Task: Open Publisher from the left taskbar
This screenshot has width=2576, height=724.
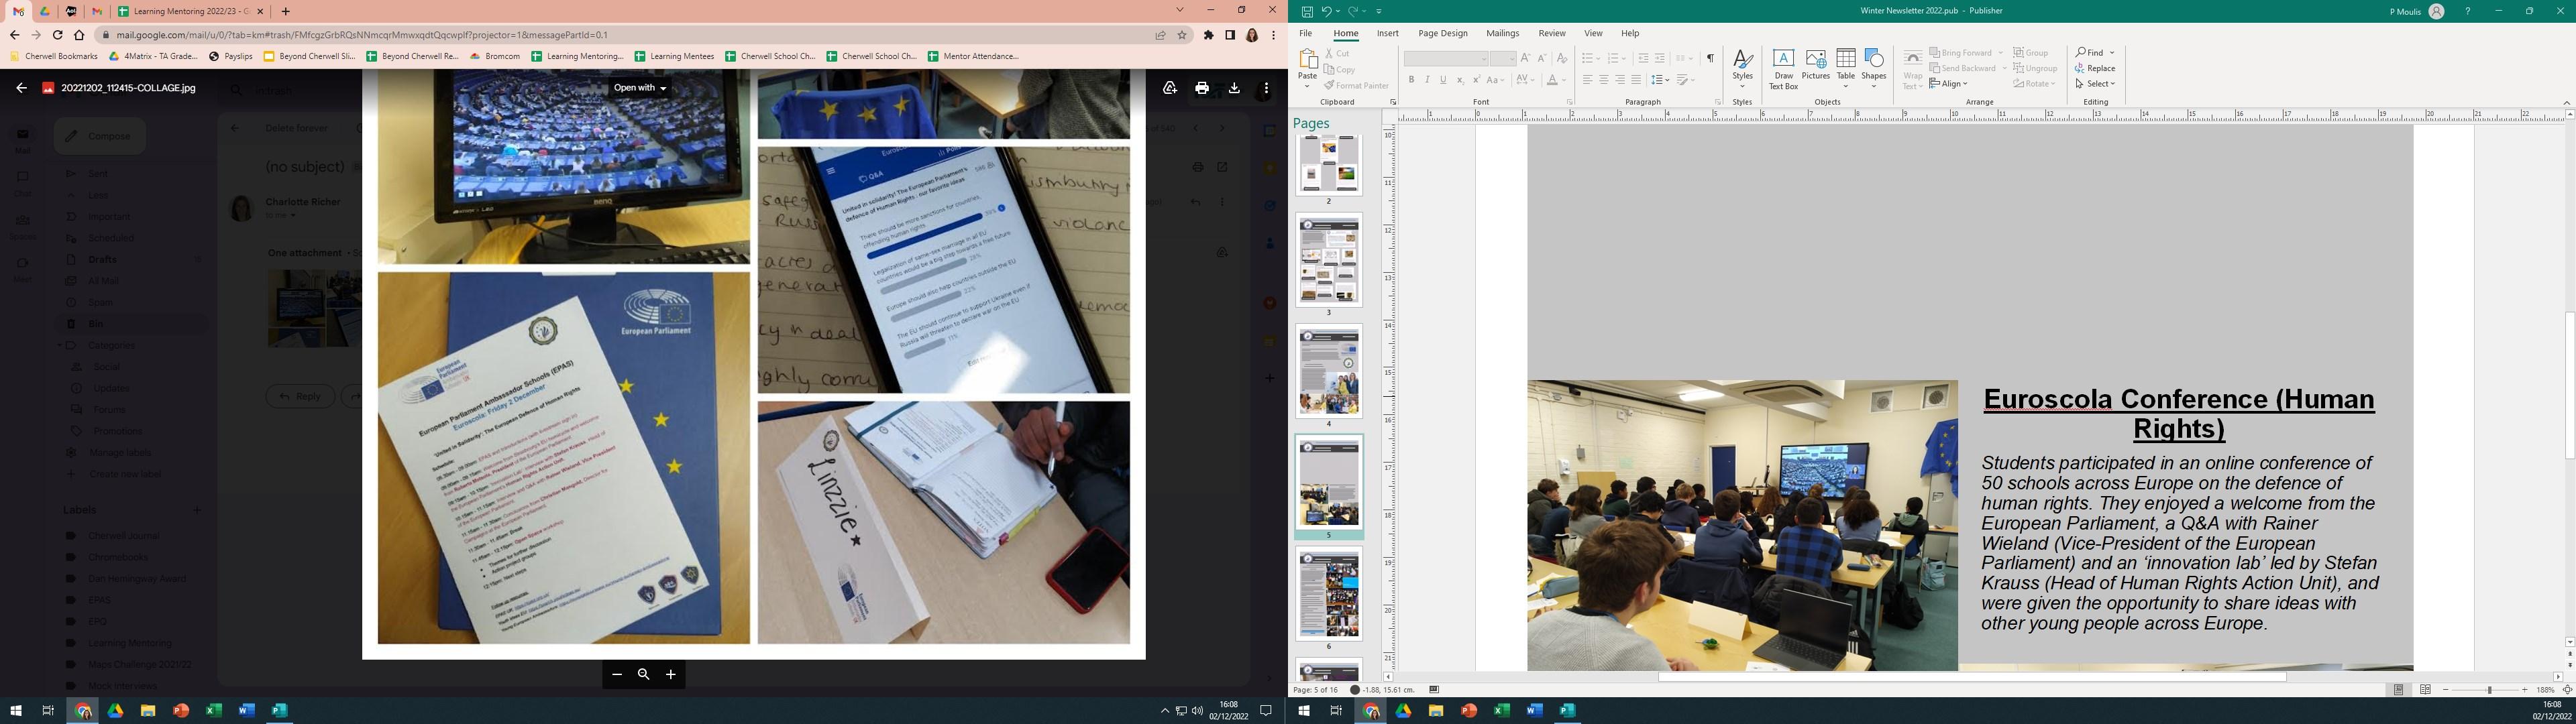Action: pyautogui.click(x=280, y=711)
